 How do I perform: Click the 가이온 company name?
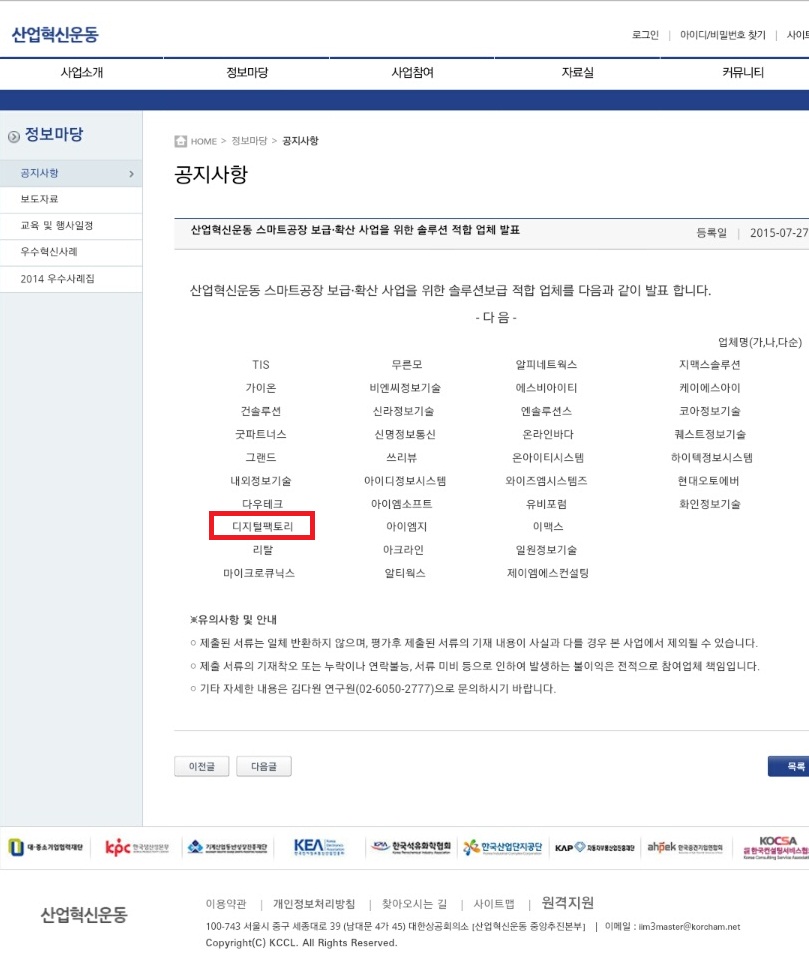pyautogui.click(x=261, y=388)
